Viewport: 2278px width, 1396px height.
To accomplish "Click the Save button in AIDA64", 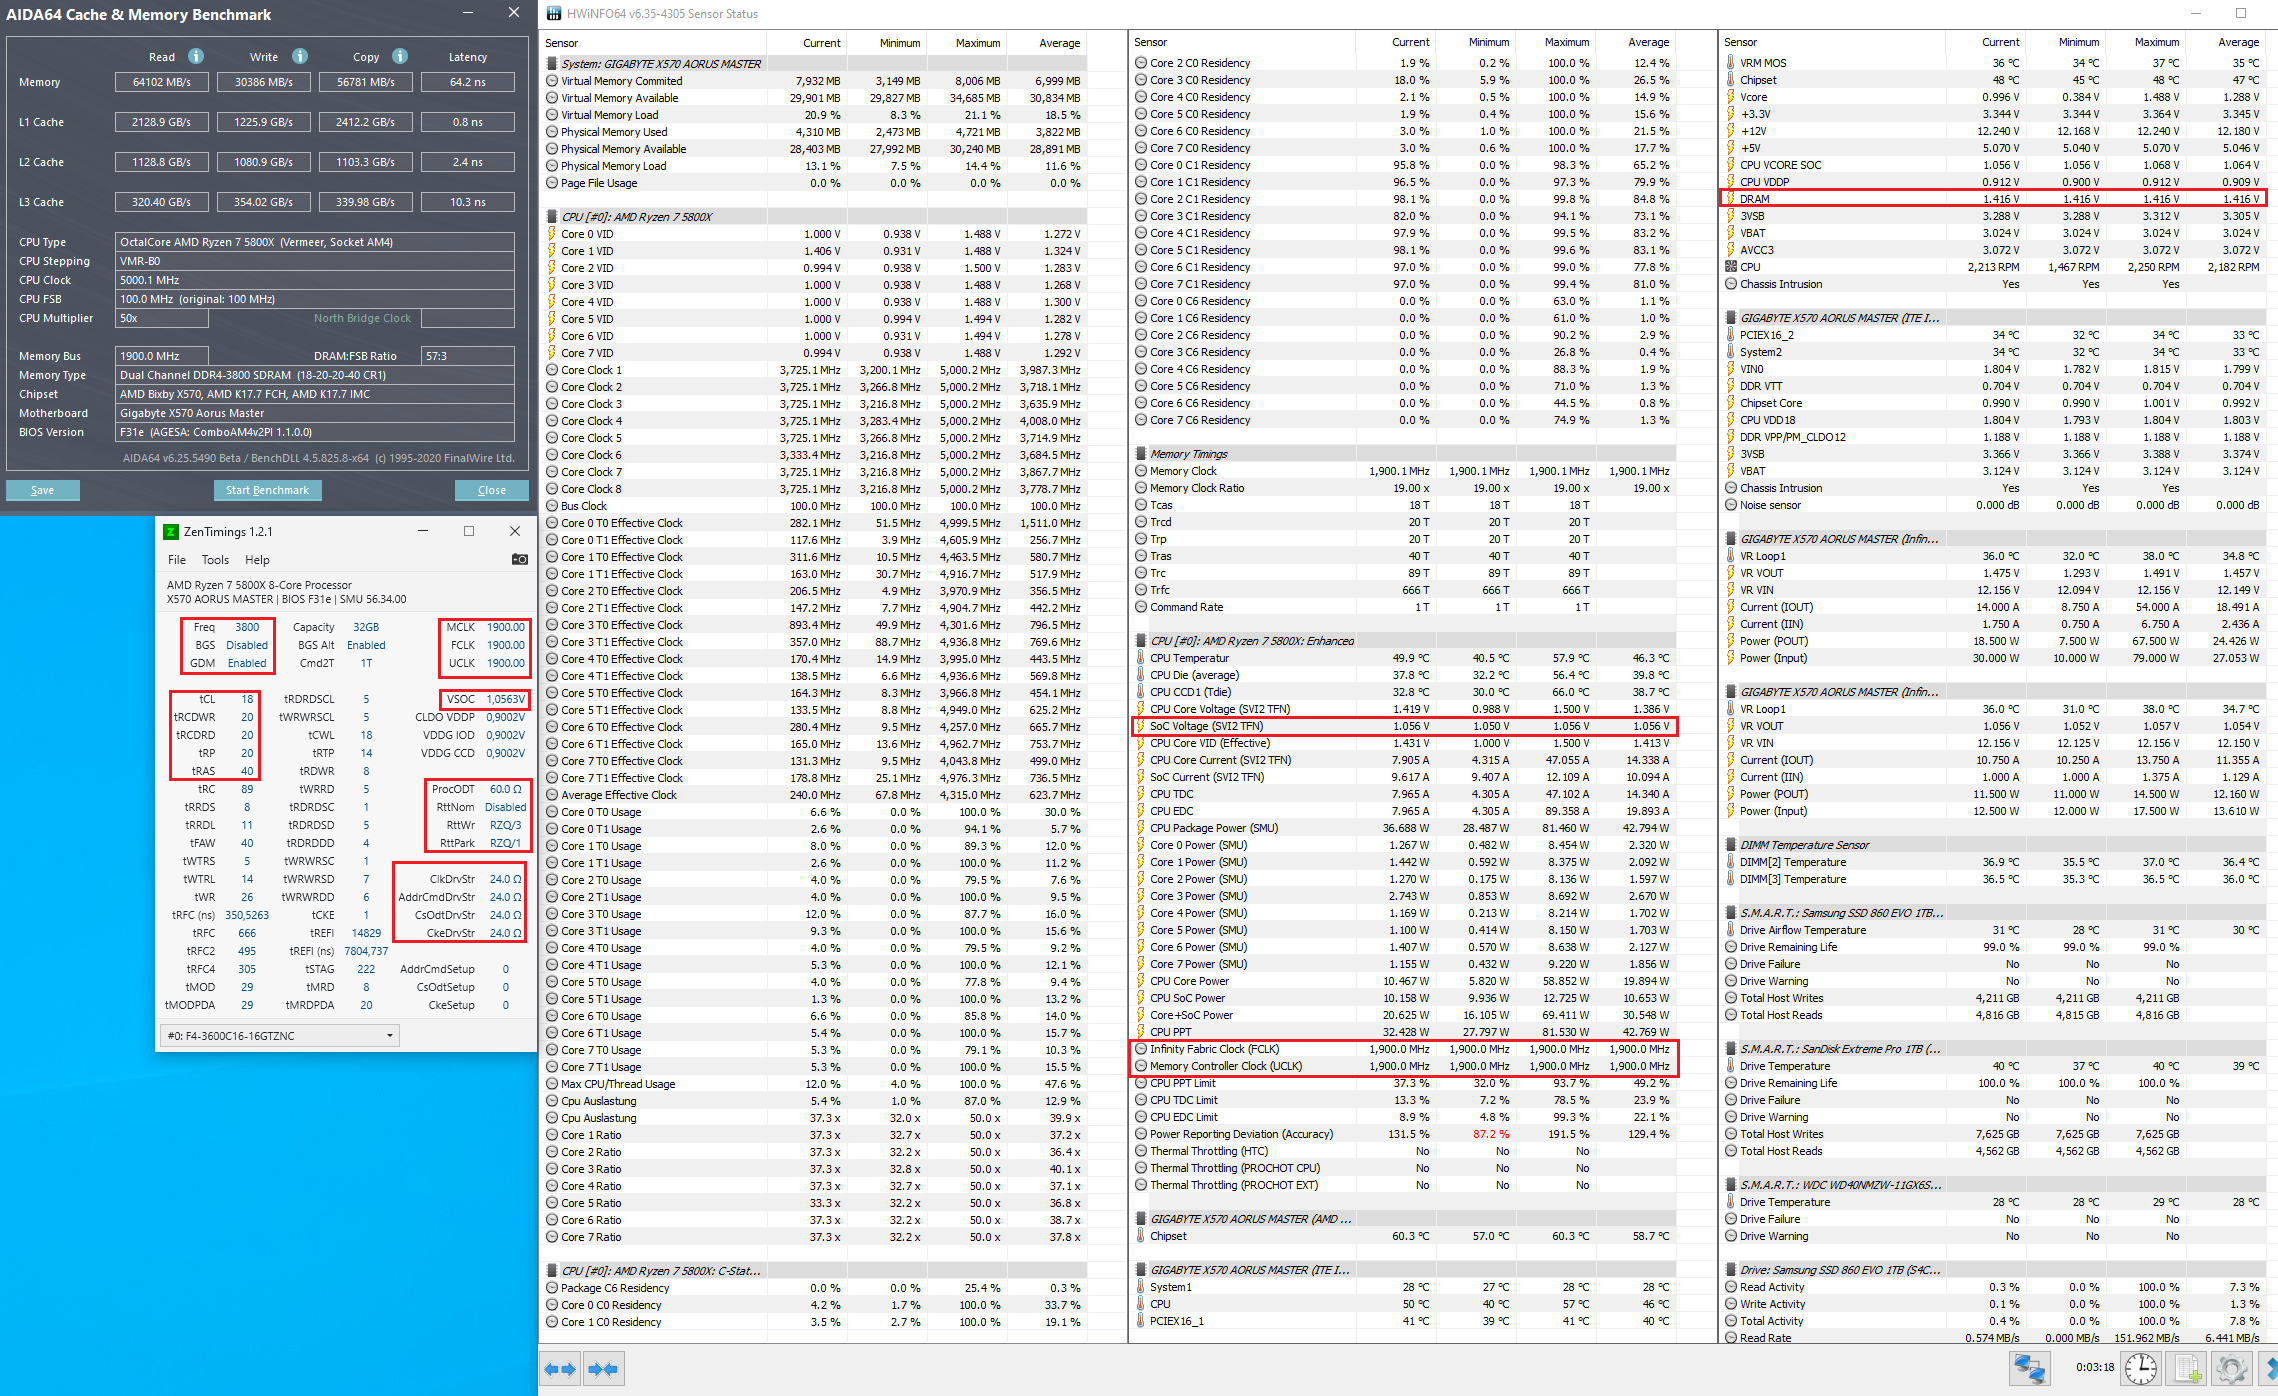I will point(43,490).
